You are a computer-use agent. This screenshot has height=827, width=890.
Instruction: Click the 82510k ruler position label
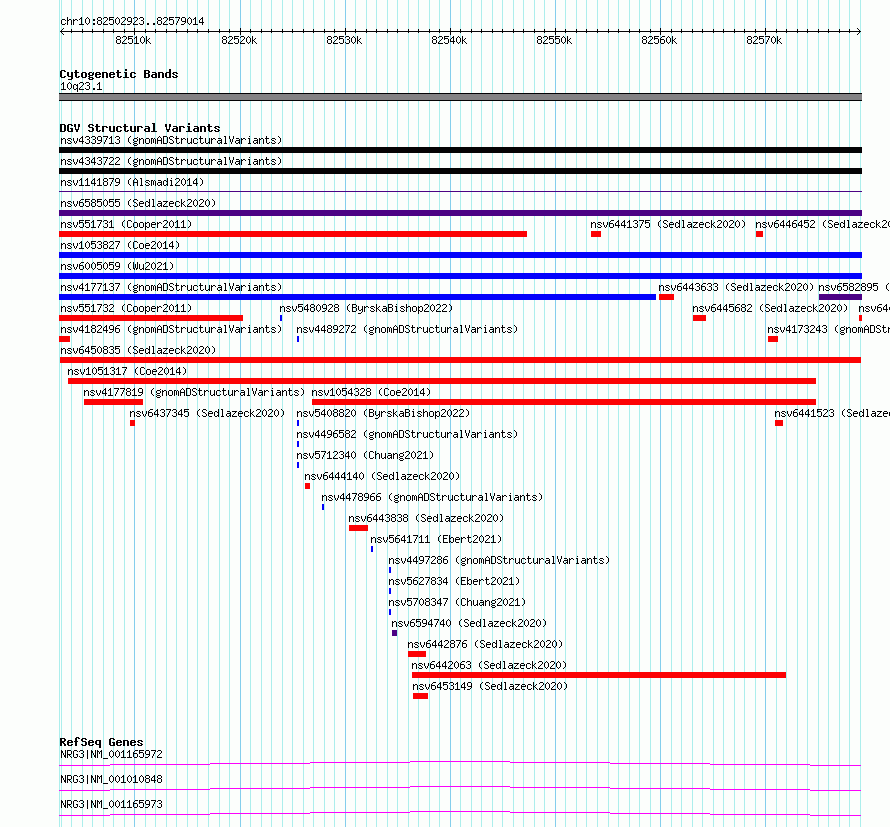(133, 40)
